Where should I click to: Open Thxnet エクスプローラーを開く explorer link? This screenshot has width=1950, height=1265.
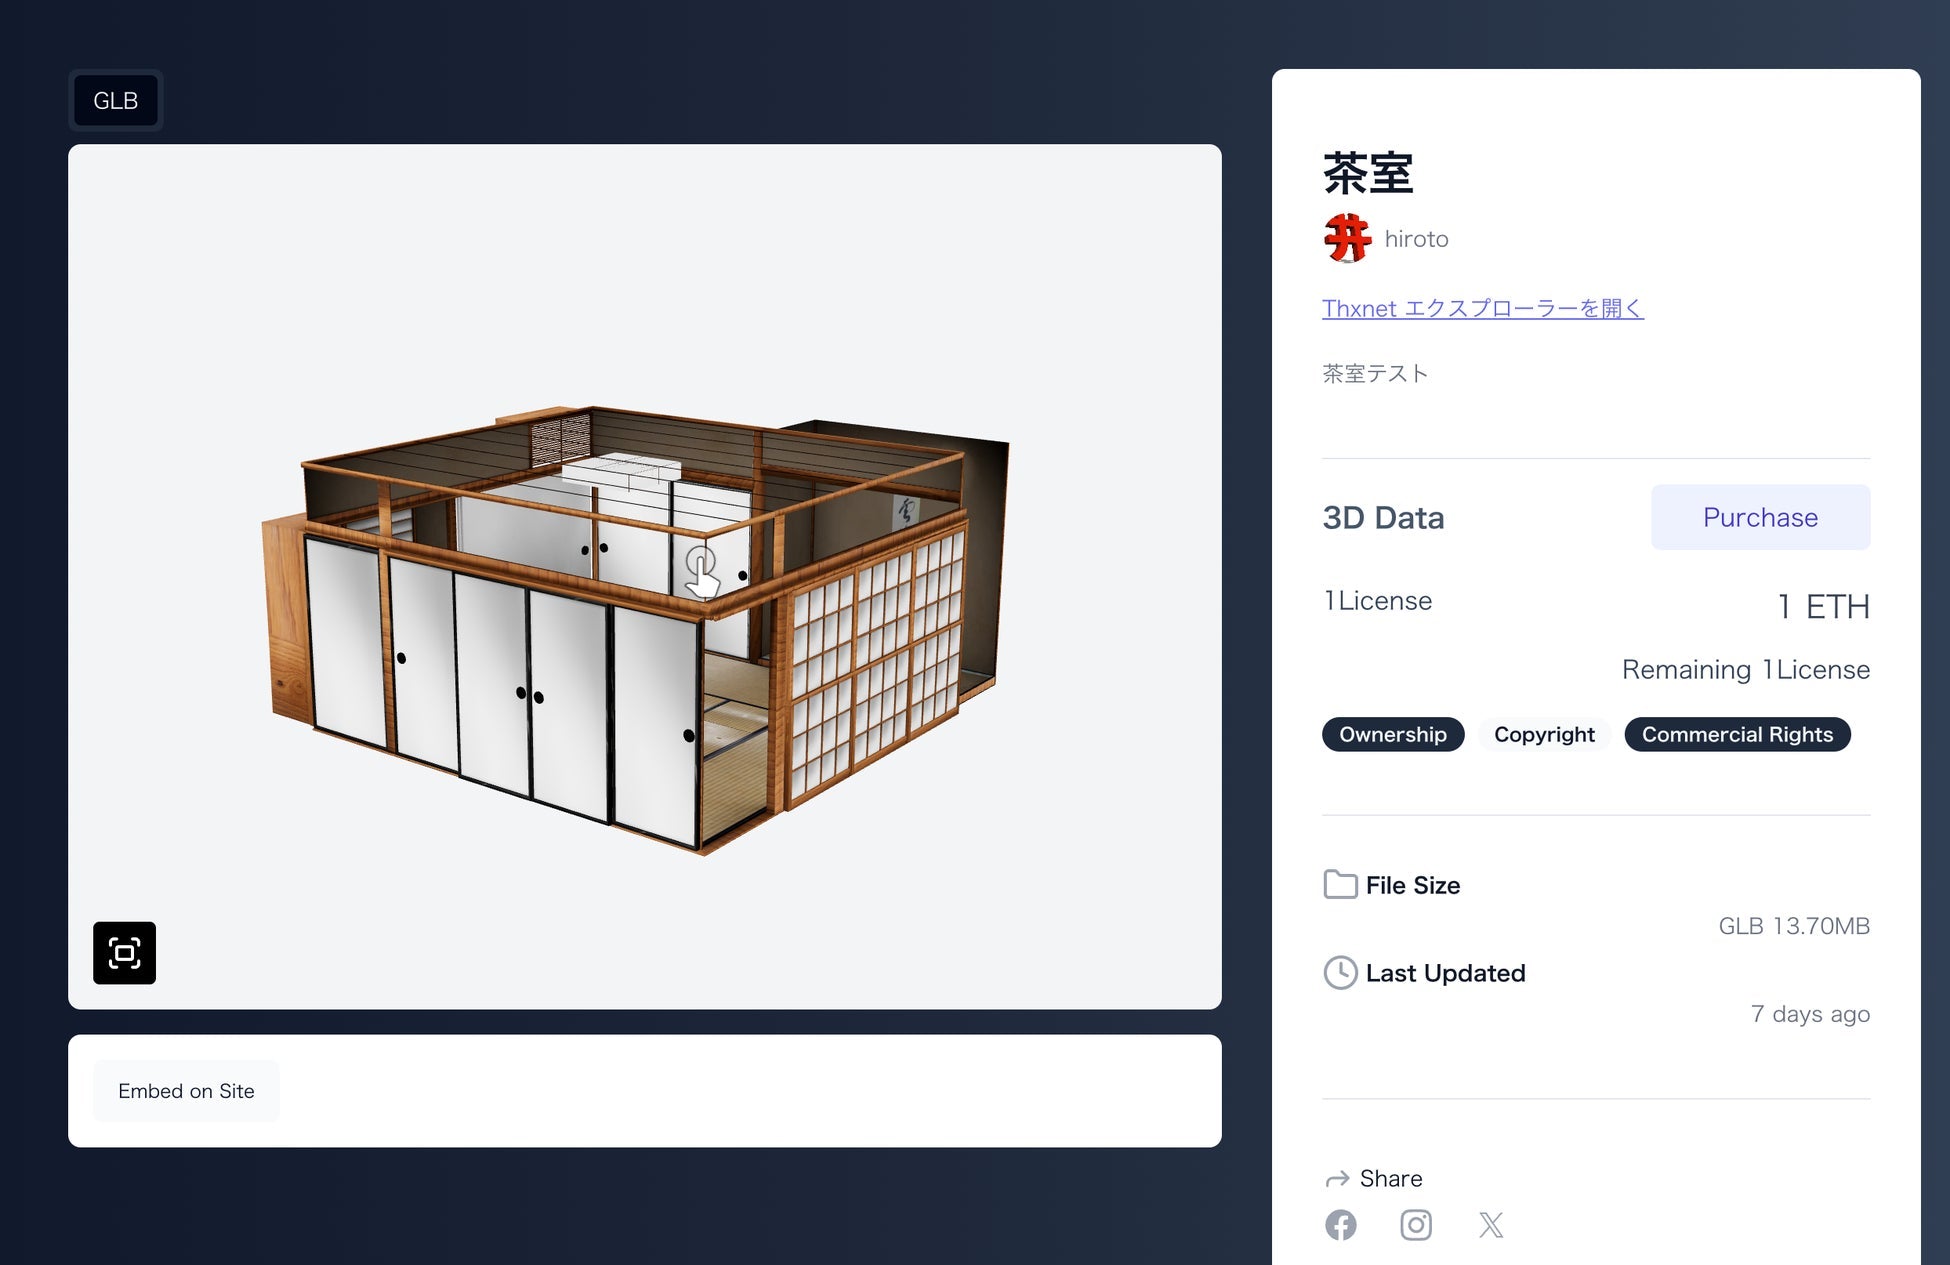pos(1481,308)
